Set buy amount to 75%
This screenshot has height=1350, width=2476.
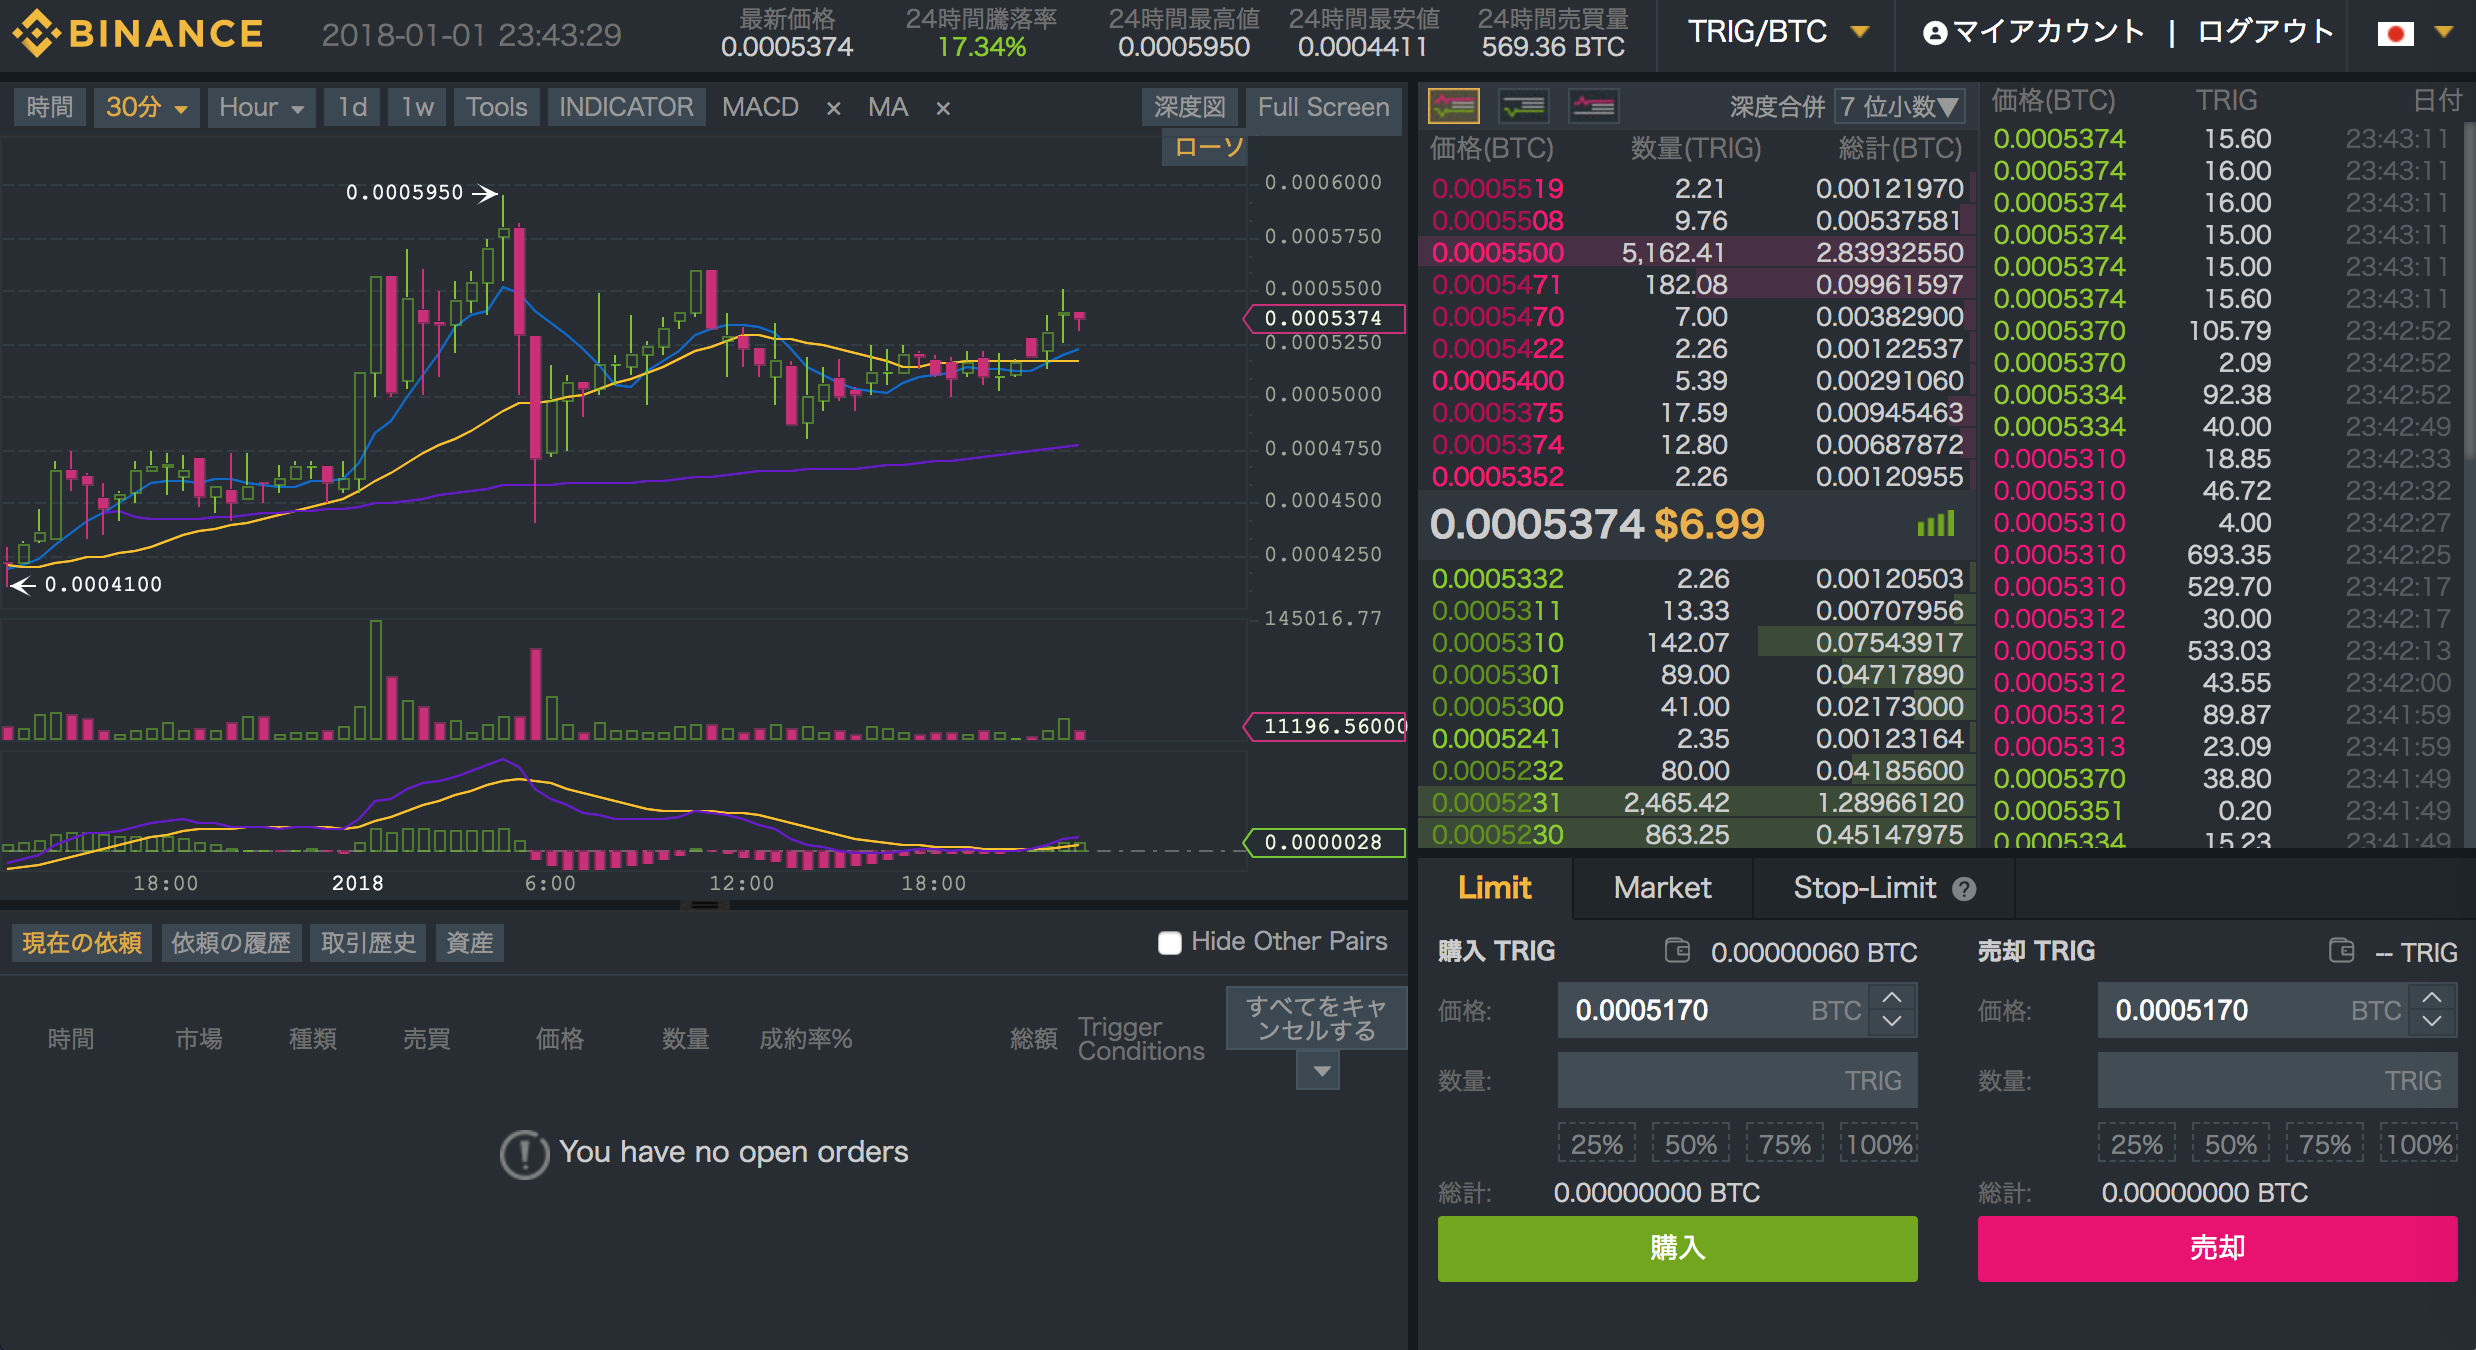1785,1144
